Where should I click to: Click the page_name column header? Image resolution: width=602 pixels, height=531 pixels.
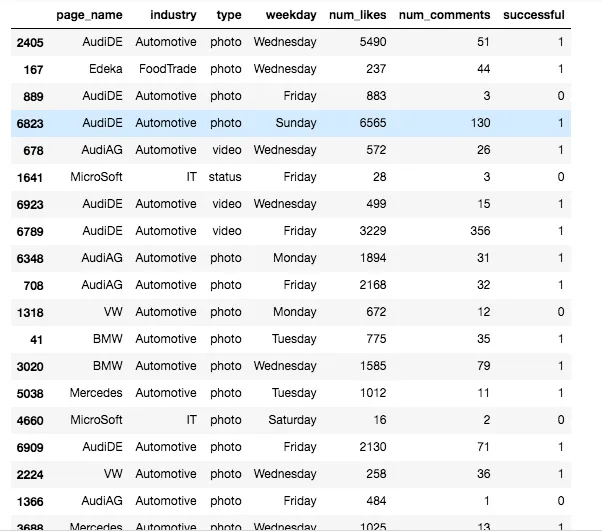coord(89,15)
